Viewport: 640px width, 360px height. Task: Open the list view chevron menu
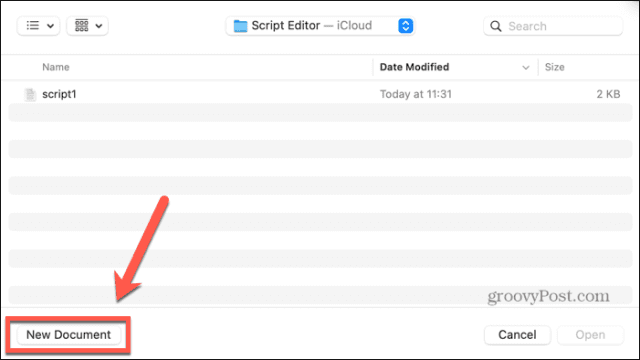pyautogui.click(x=50, y=26)
